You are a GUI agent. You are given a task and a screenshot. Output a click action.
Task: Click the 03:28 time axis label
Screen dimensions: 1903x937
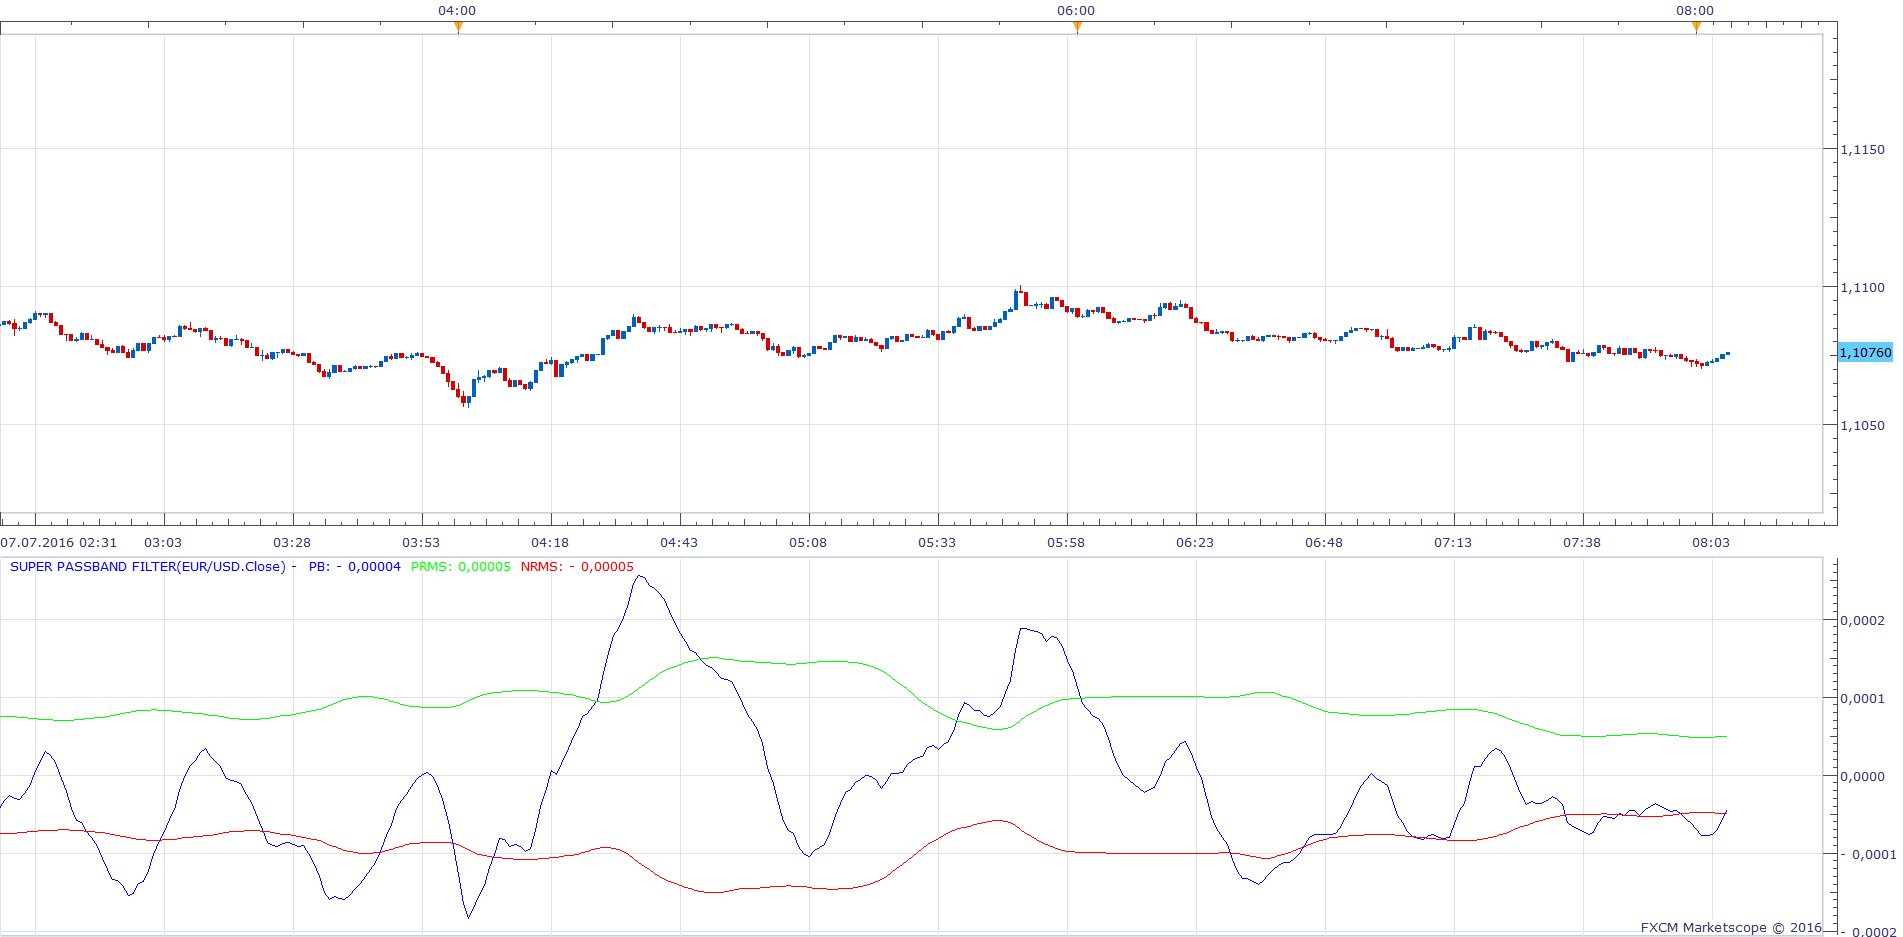pyautogui.click(x=292, y=543)
